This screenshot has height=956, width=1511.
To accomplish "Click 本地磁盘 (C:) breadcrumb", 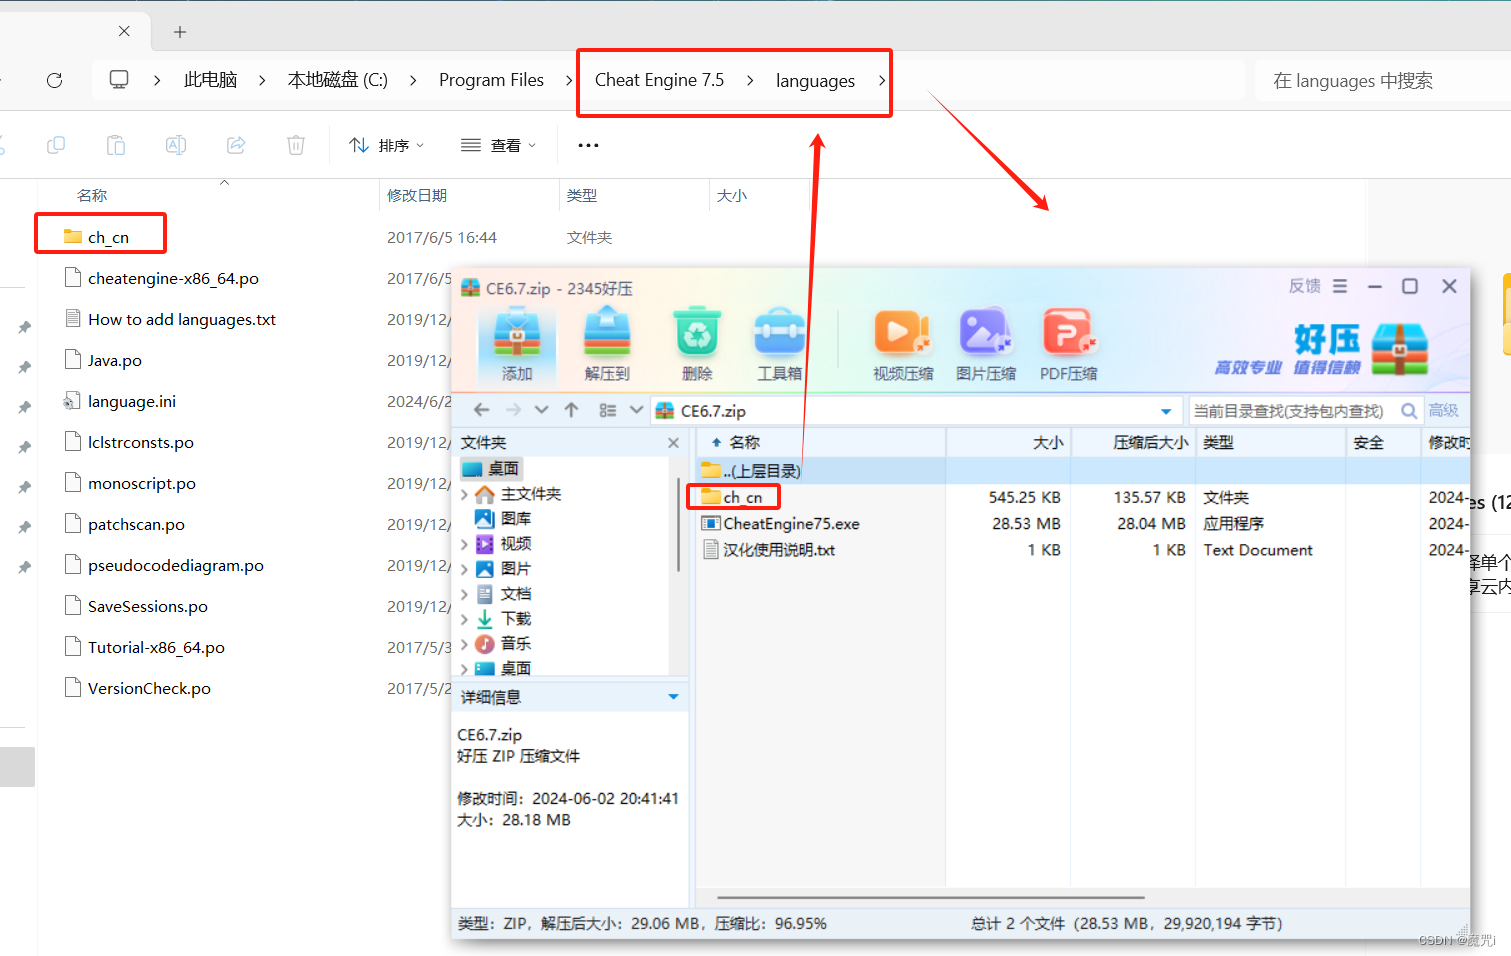I will [338, 80].
